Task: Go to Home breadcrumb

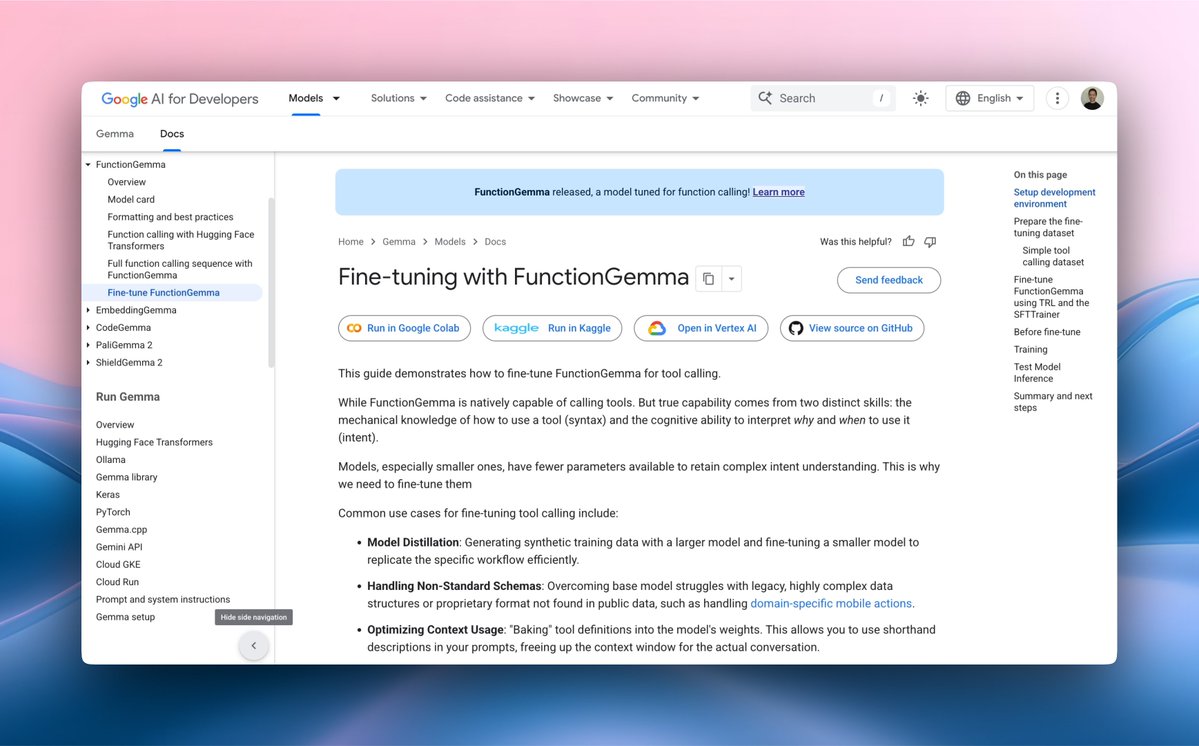Action: click(351, 242)
